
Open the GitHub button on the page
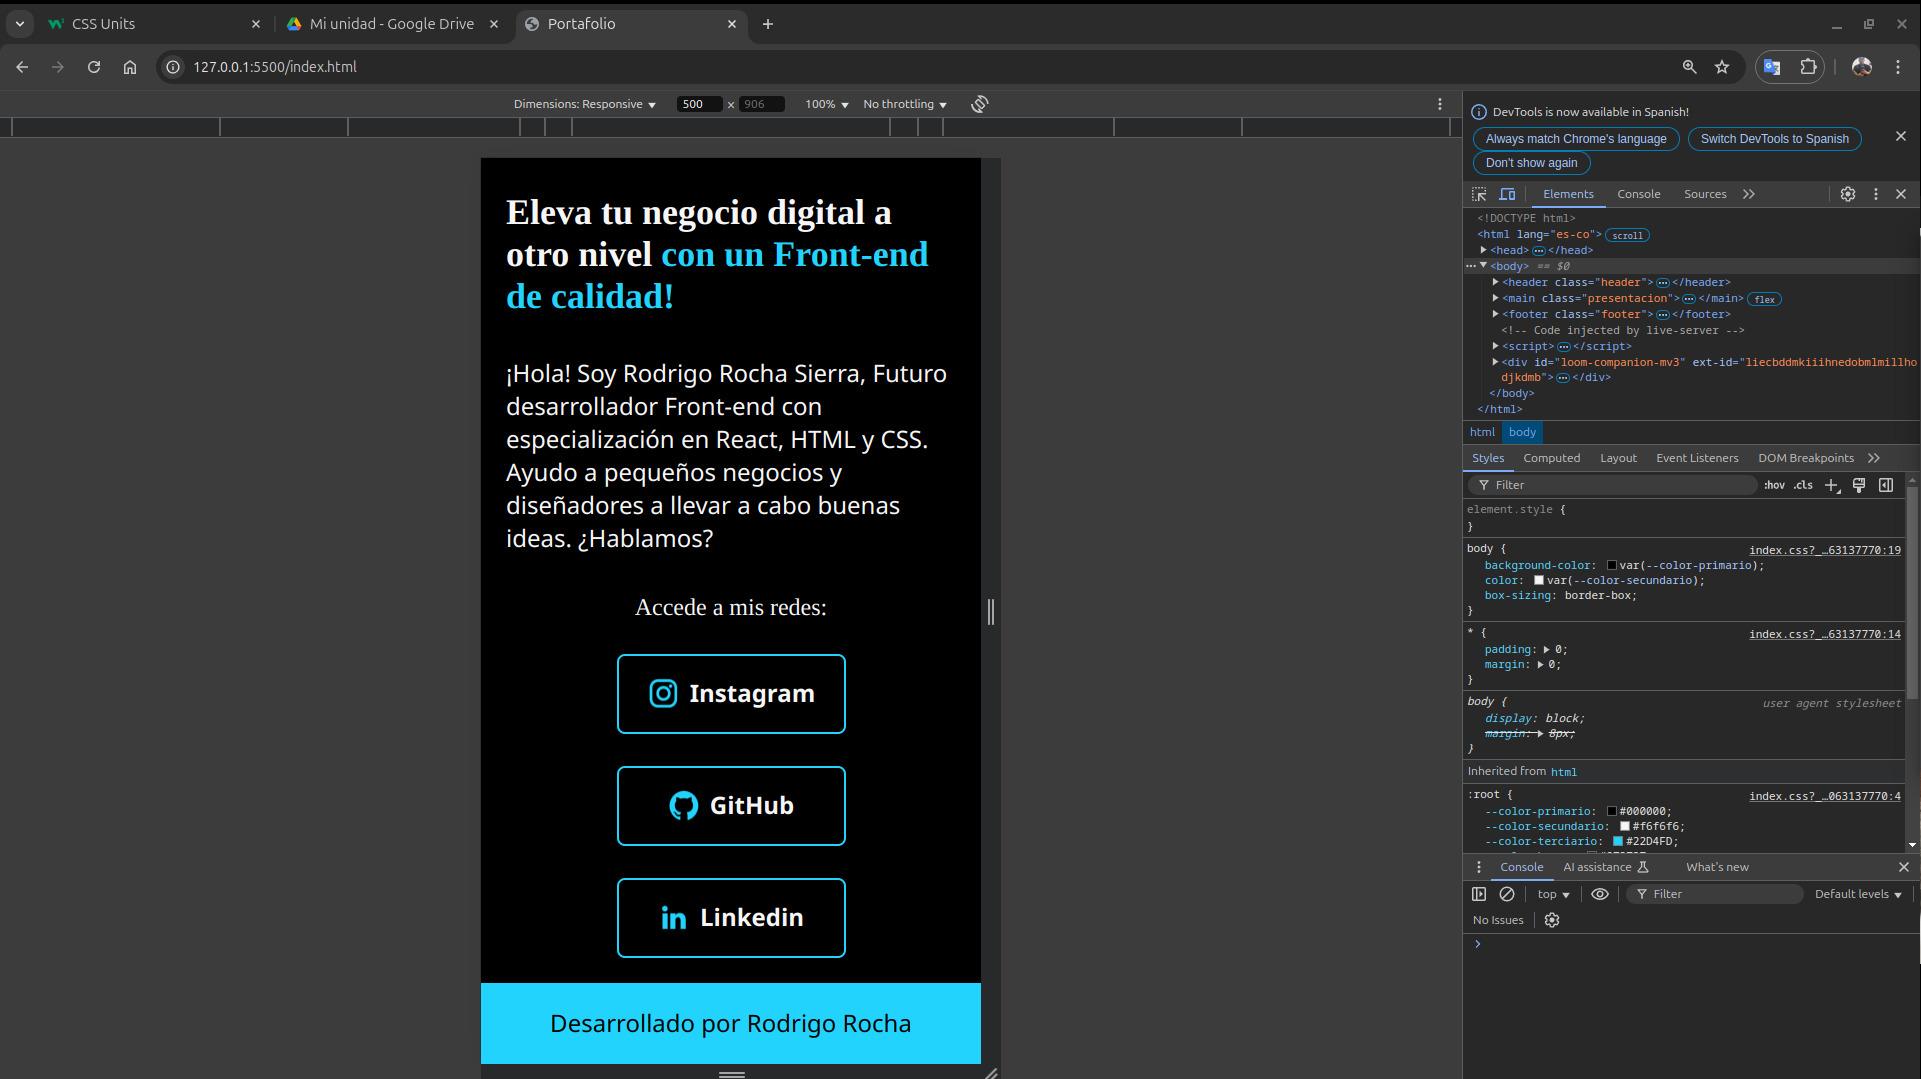(x=731, y=806)
